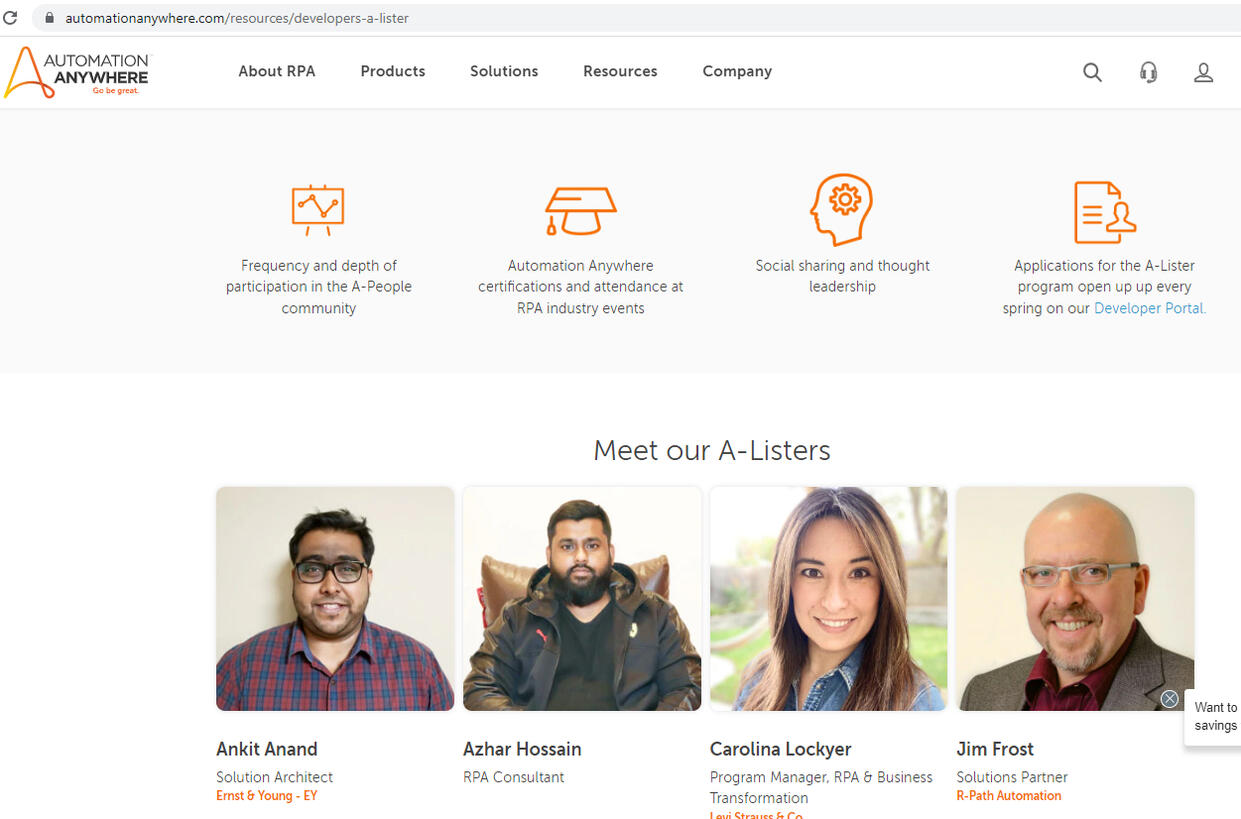The image size is (1241, 819).
Task: Click the padlock site security icon
Action: click(49, 18)
